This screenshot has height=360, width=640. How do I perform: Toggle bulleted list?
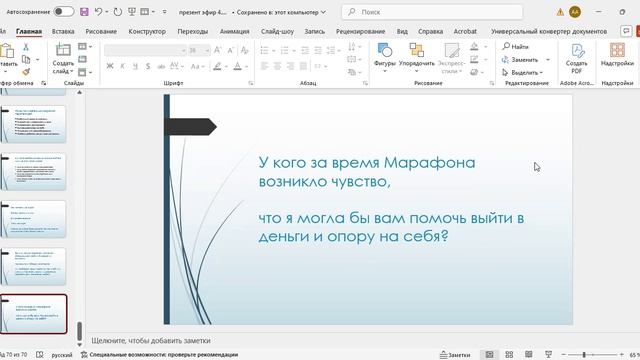(x=264, y=50)
